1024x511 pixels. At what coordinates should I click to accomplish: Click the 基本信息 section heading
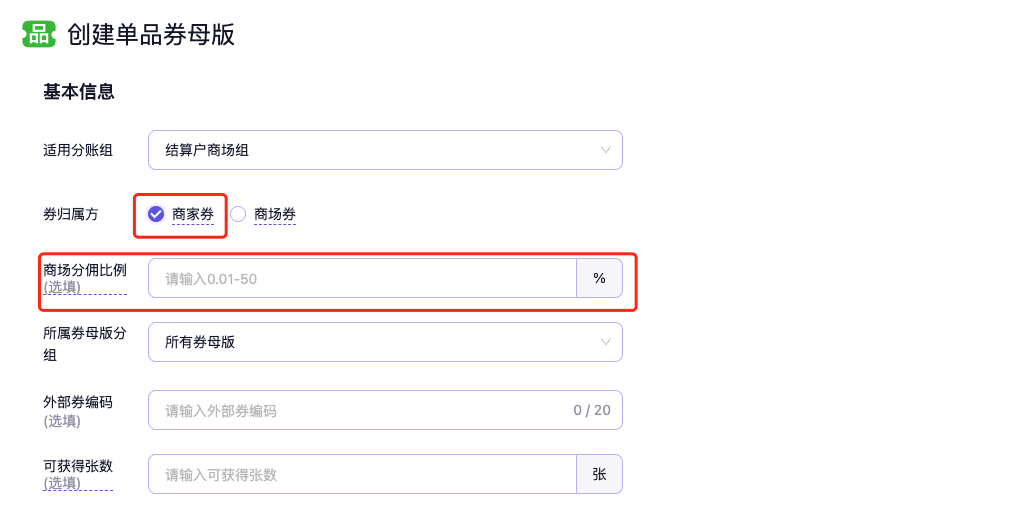79,92
